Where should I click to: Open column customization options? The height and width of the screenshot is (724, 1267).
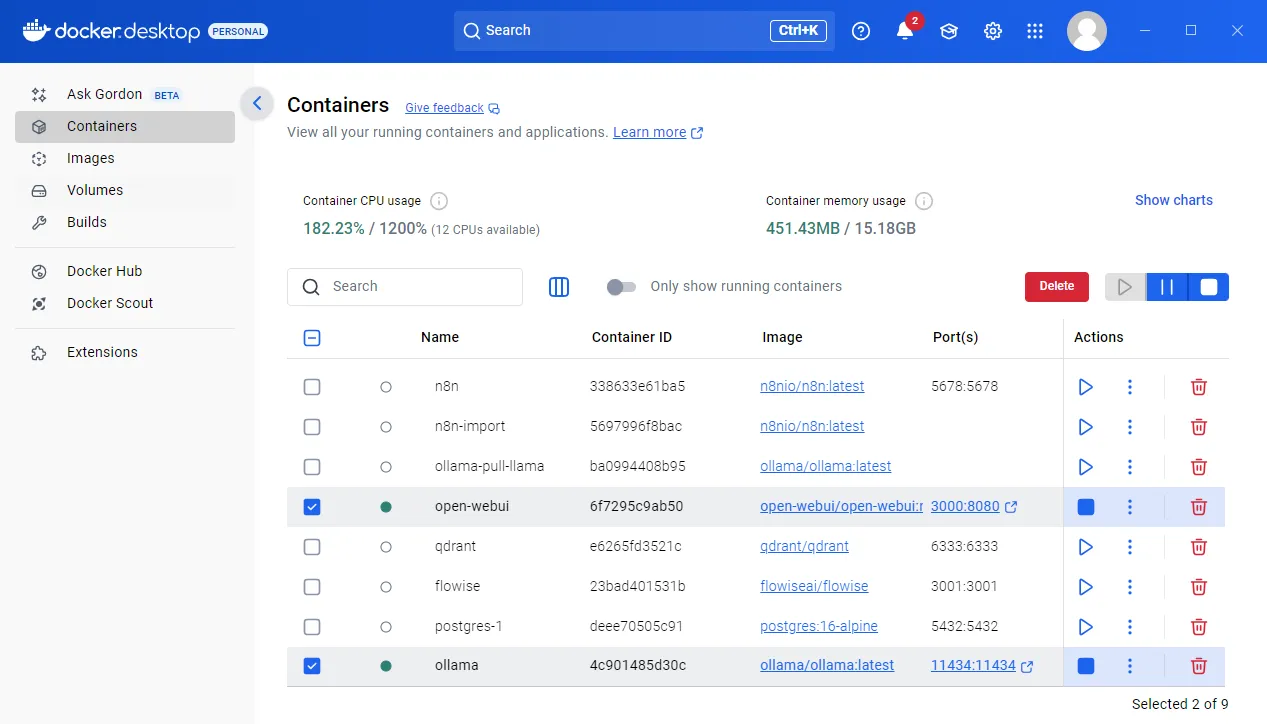(559, 287)
